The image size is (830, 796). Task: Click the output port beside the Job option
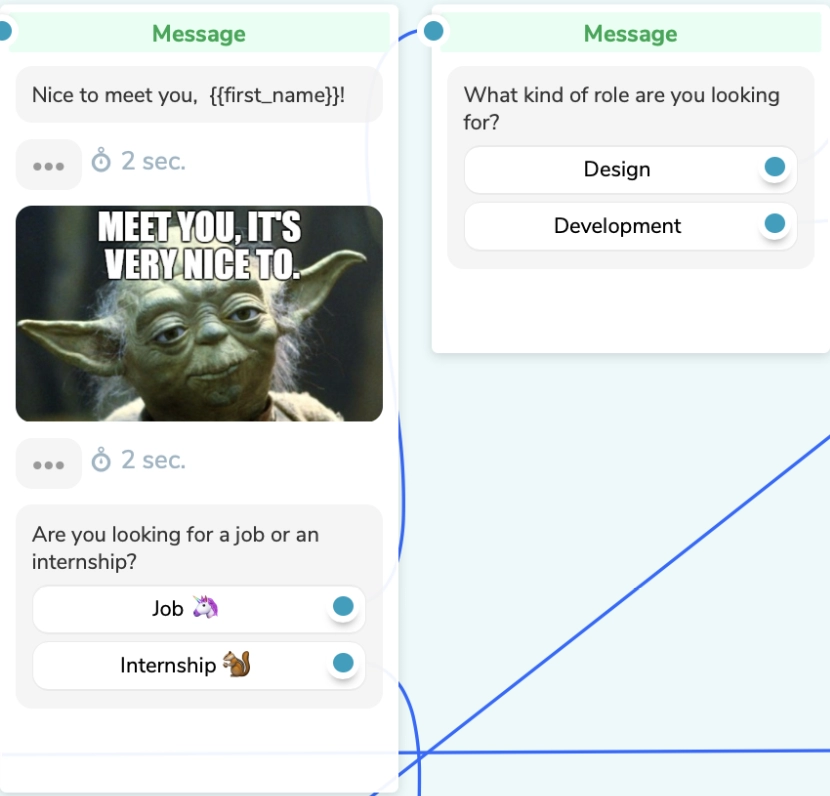342,607
